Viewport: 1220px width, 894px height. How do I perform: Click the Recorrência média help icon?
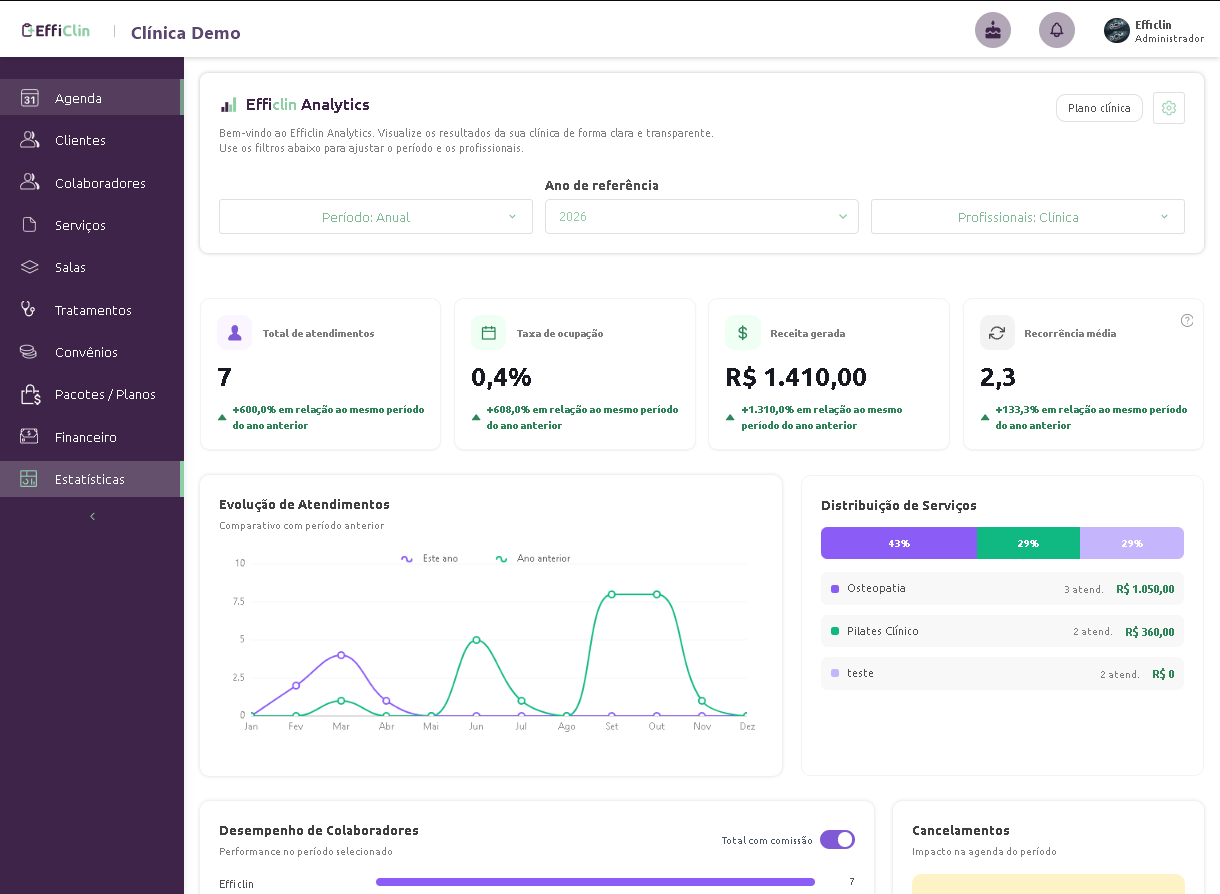pyautogui.click(x=1187, y=321)
